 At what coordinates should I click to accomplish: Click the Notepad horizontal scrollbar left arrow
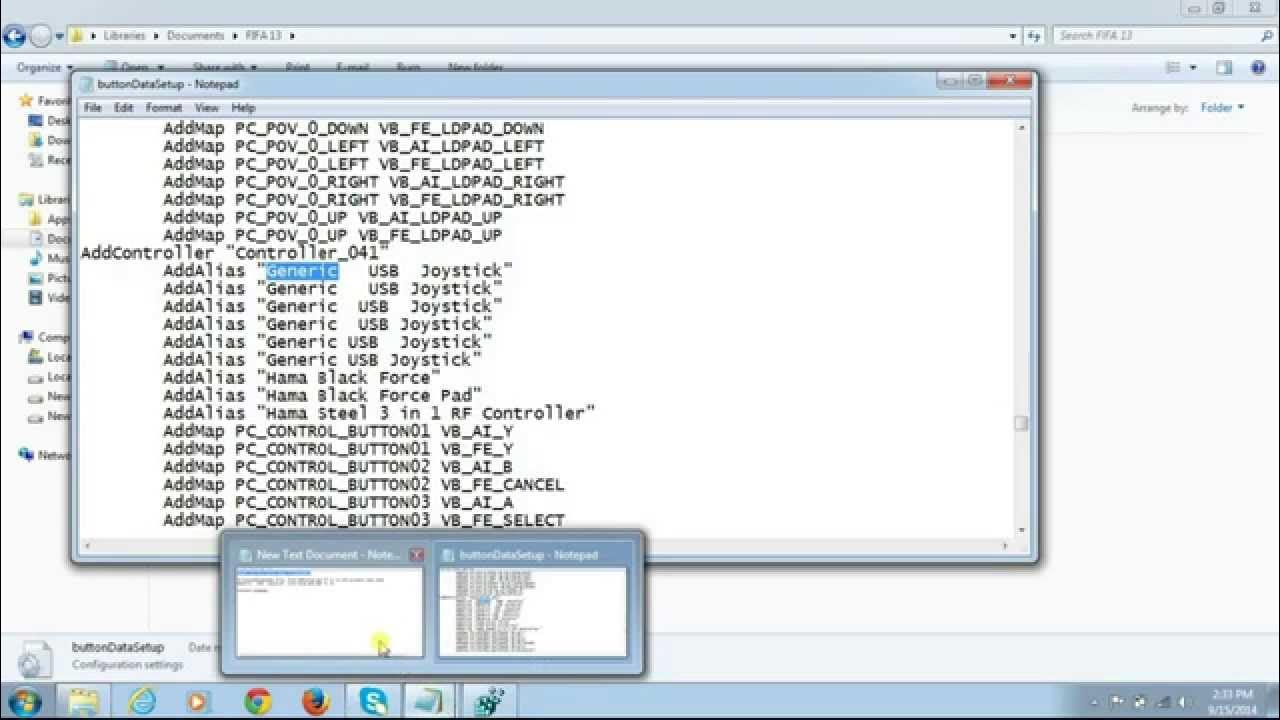pyautogui.click(x=87, y=545)
